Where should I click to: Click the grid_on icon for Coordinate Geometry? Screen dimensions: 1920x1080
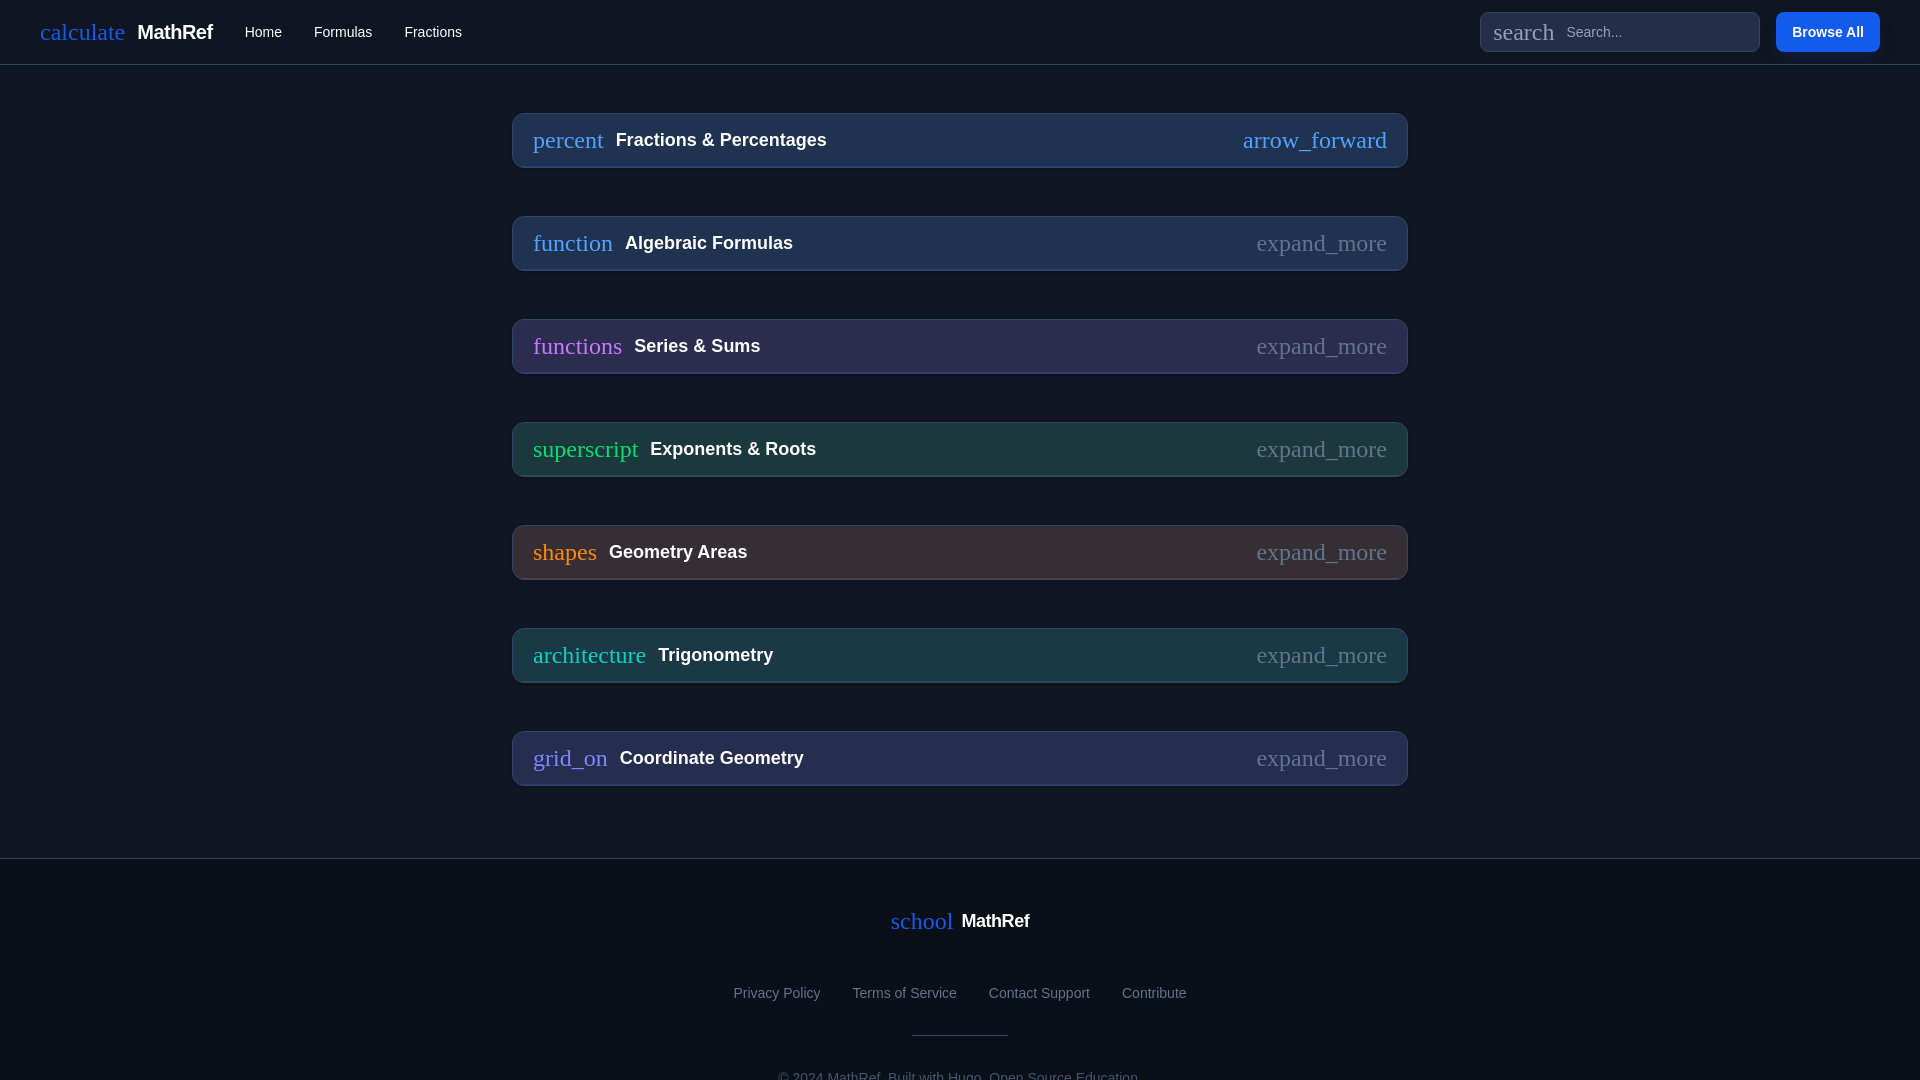(x=570, y=758)
